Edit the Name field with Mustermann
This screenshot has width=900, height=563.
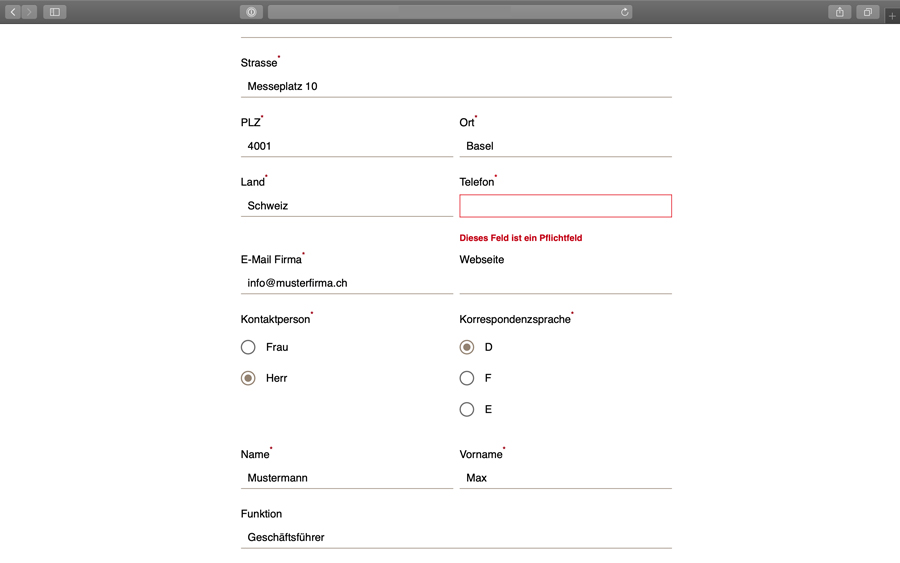point(347,477)
